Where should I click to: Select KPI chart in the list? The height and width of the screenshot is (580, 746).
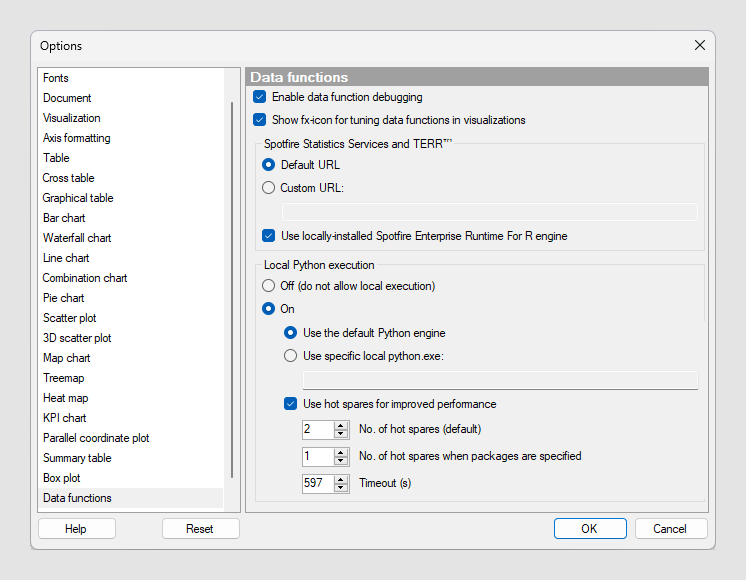130,418
